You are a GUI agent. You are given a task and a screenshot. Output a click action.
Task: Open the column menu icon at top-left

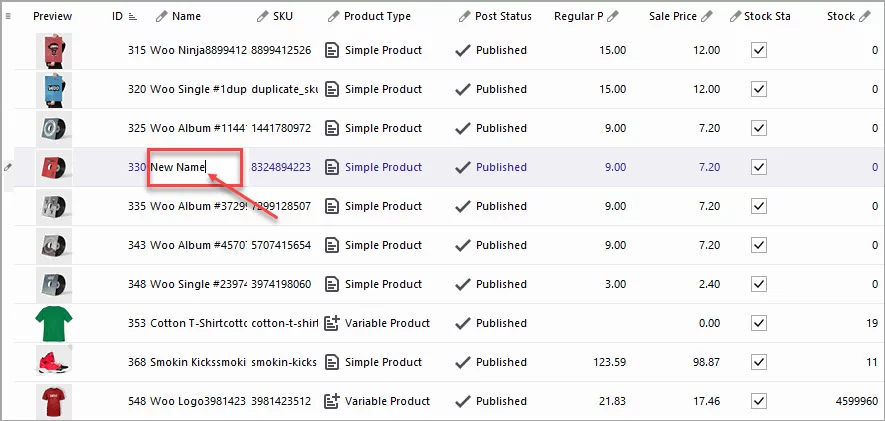(x=8, y=16)
